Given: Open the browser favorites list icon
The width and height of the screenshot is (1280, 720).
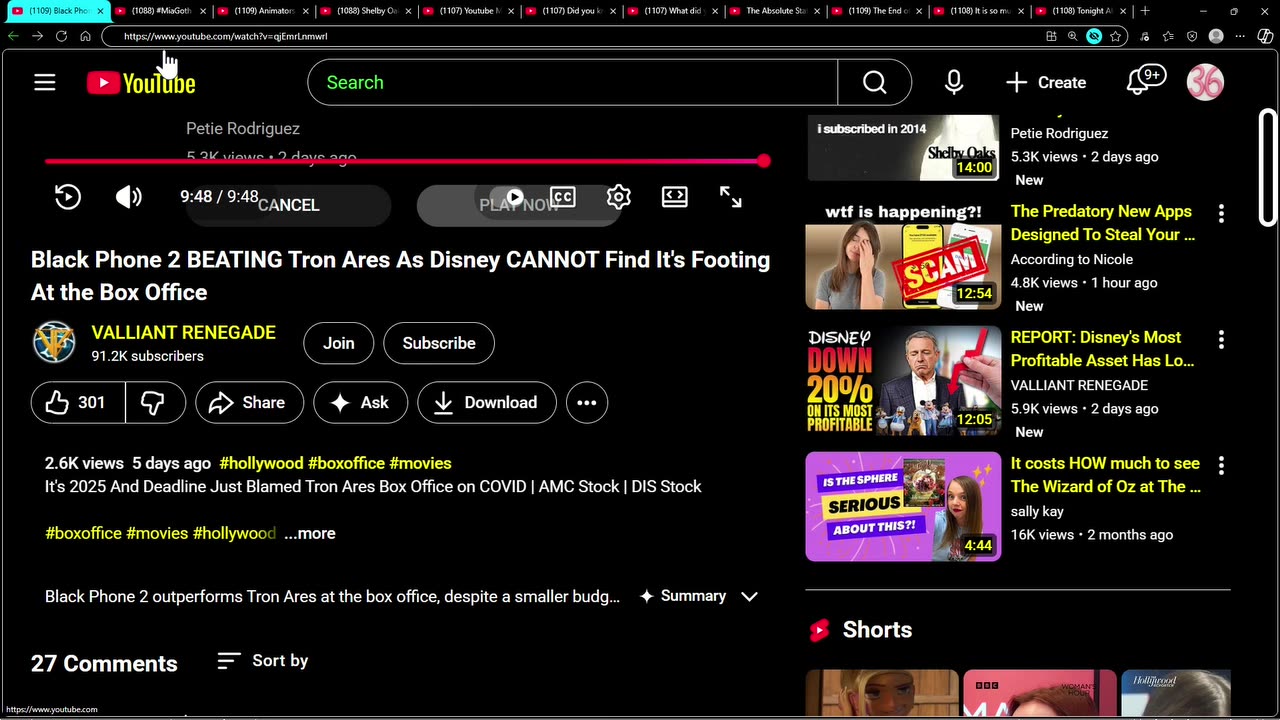Looking at the screenshot, I should [x=1168, y=36].
